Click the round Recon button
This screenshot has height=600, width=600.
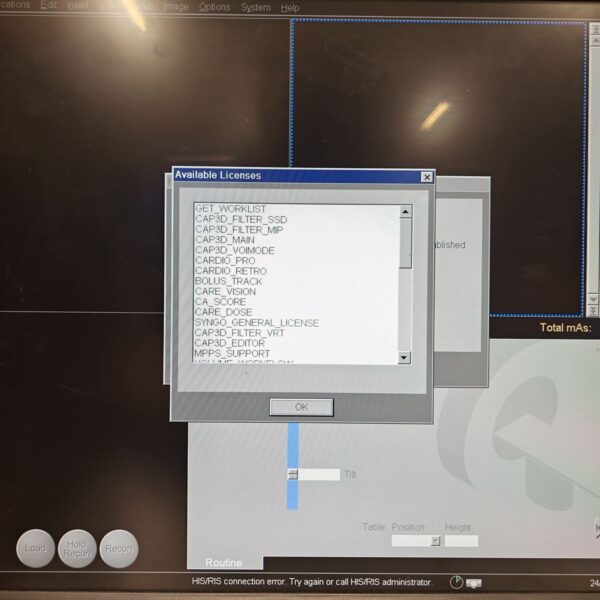click(119, 549)
